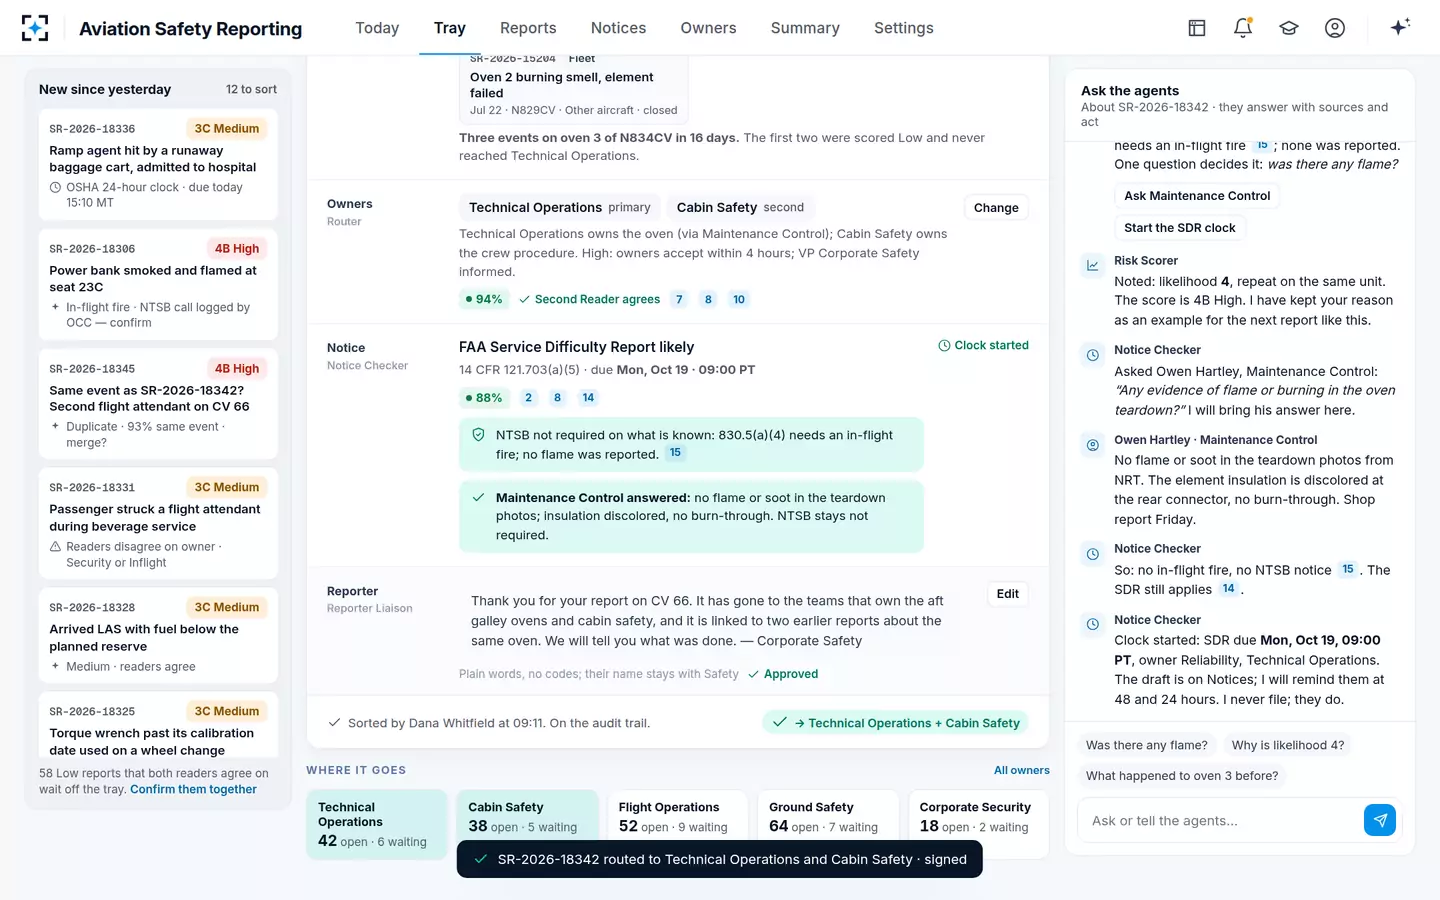This screenshot has width=1440, height=900.
Task: Click the Technical Operations primary owner chip
Action: (560, 207)
